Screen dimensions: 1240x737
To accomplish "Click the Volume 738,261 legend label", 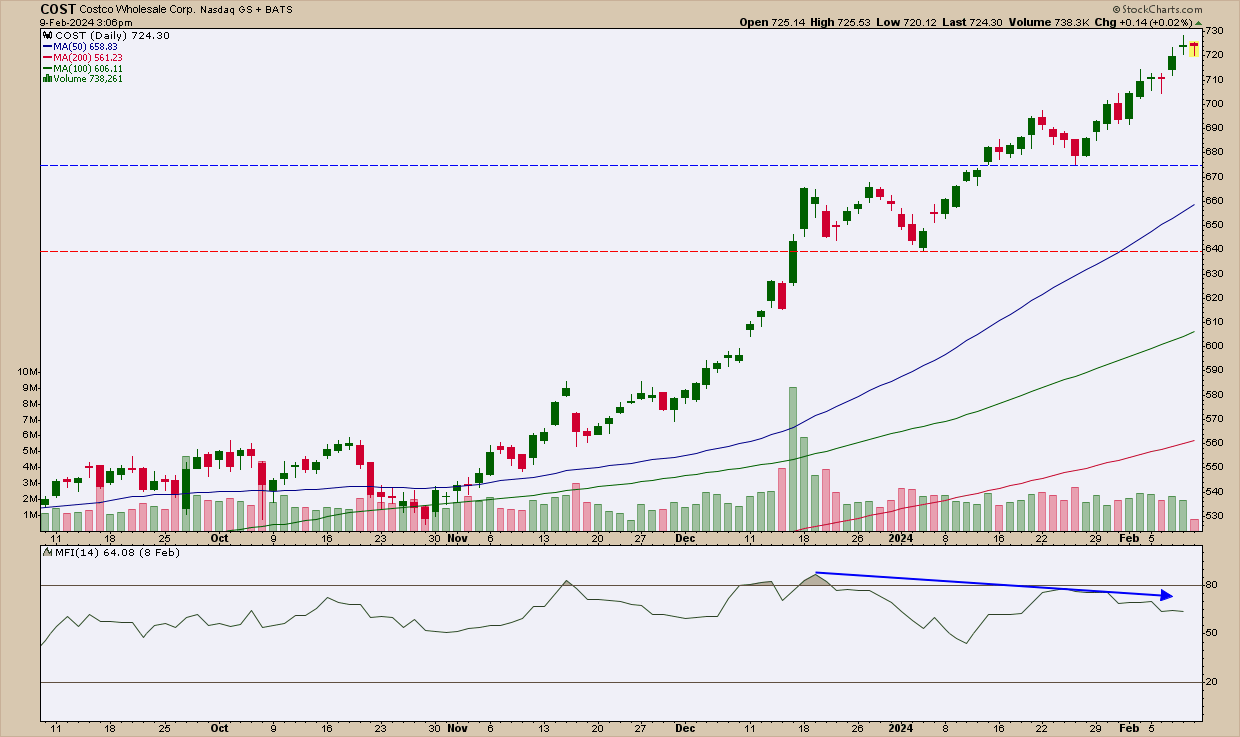I will 87,79.
